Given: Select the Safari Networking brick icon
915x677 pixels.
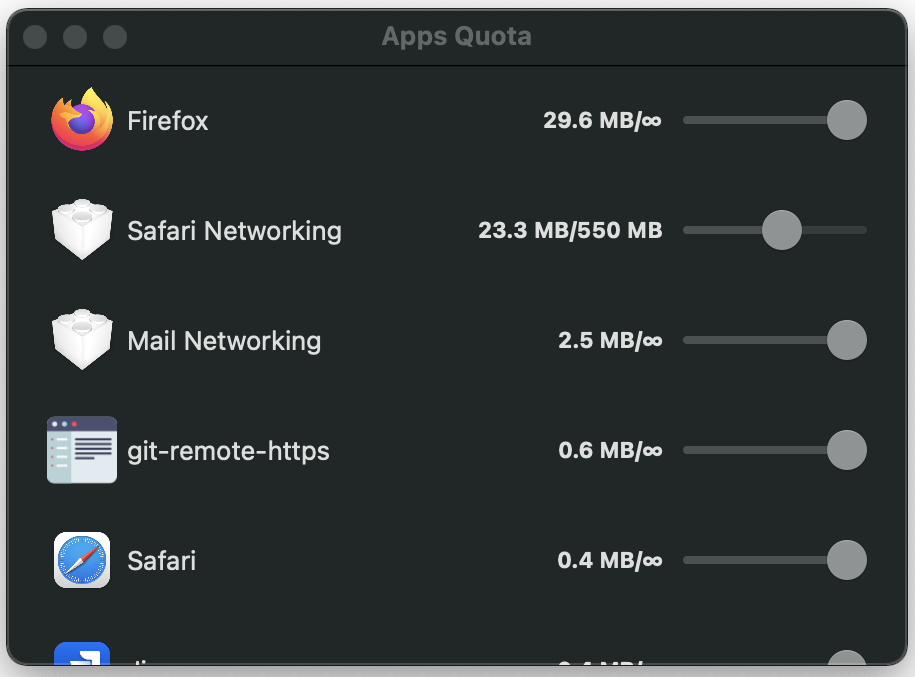Looking at the screenshot, I should pyautogui.click(x=82, y=229).
